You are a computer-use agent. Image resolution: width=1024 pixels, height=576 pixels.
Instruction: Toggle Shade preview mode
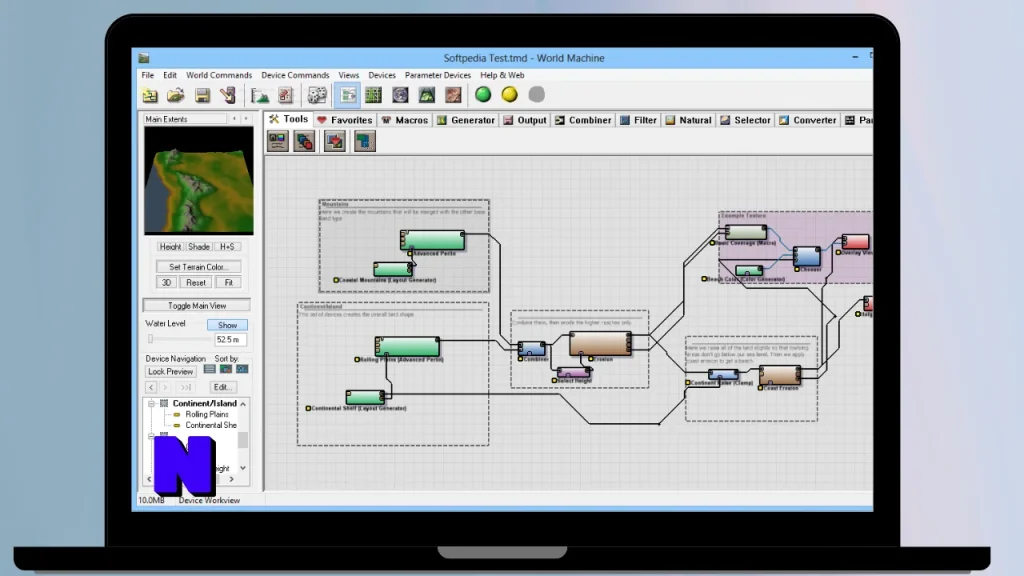(x=199, y=247)
